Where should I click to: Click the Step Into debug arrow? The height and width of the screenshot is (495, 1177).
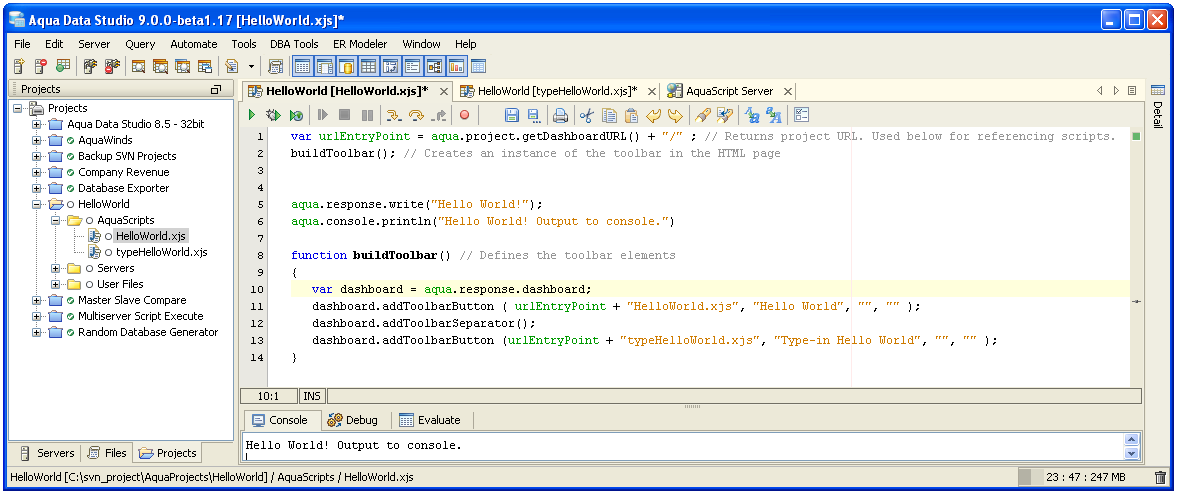tap(393, 115)
